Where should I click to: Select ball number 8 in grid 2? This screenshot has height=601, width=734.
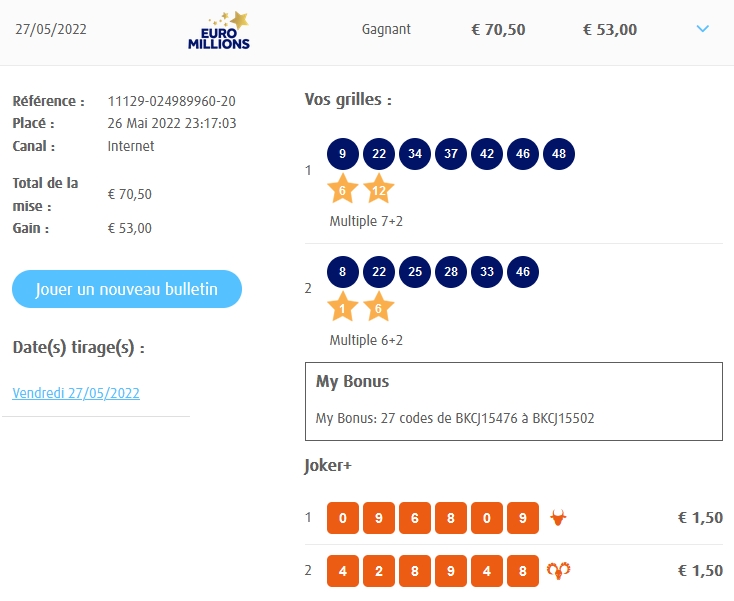[343, 273]
